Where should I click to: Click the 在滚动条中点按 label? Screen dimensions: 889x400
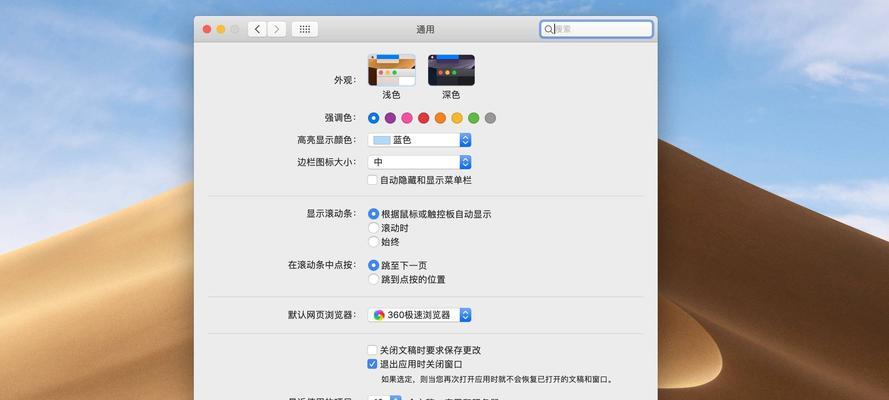coord(323,265)
